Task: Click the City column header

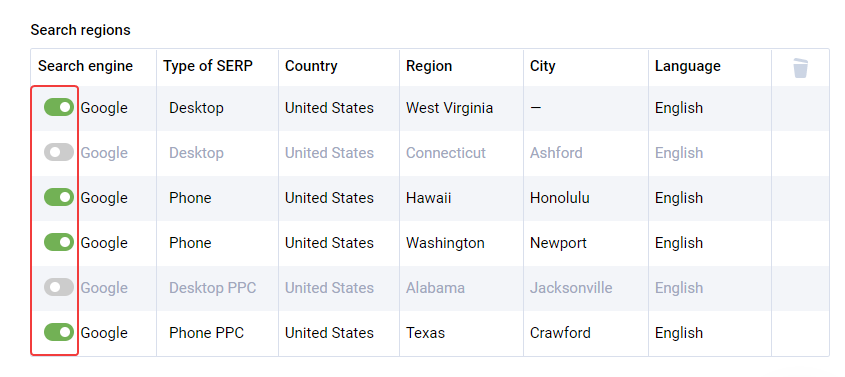Action: 543,66
